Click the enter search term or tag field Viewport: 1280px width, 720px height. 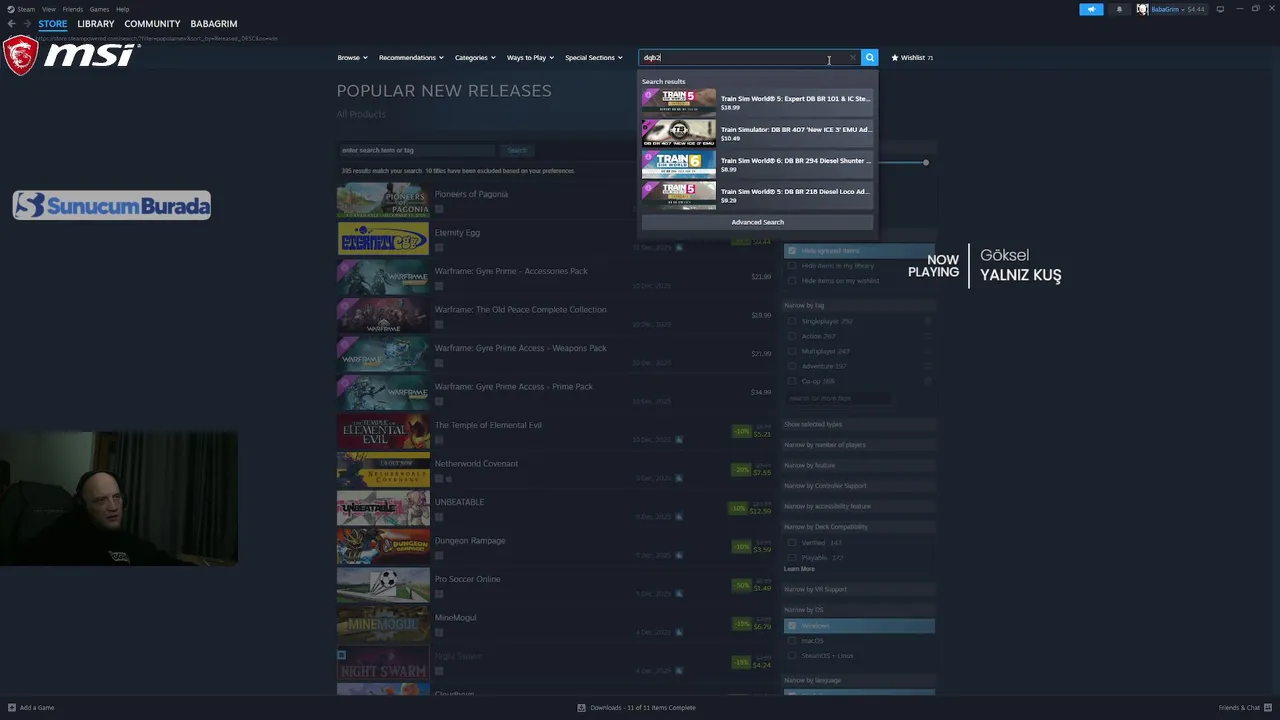pos(417,150)
